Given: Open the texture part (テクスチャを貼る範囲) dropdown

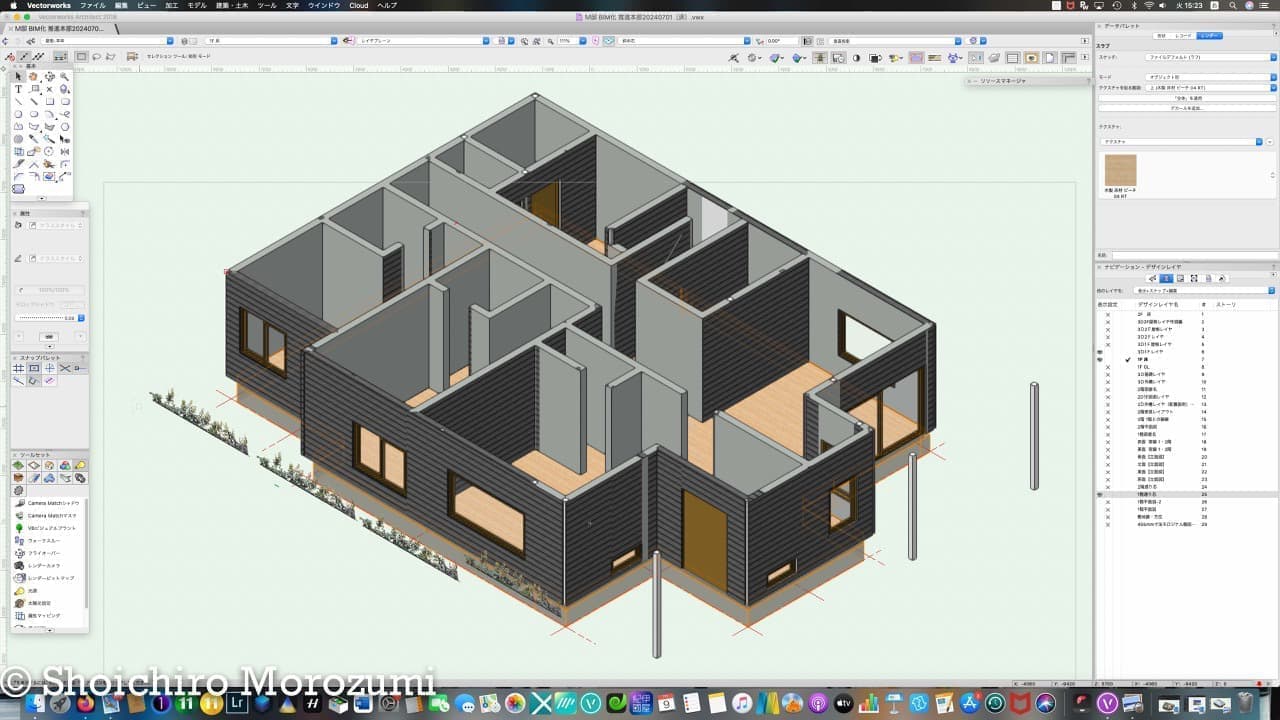Looking at the screenshot, I should coord(1210,87).
